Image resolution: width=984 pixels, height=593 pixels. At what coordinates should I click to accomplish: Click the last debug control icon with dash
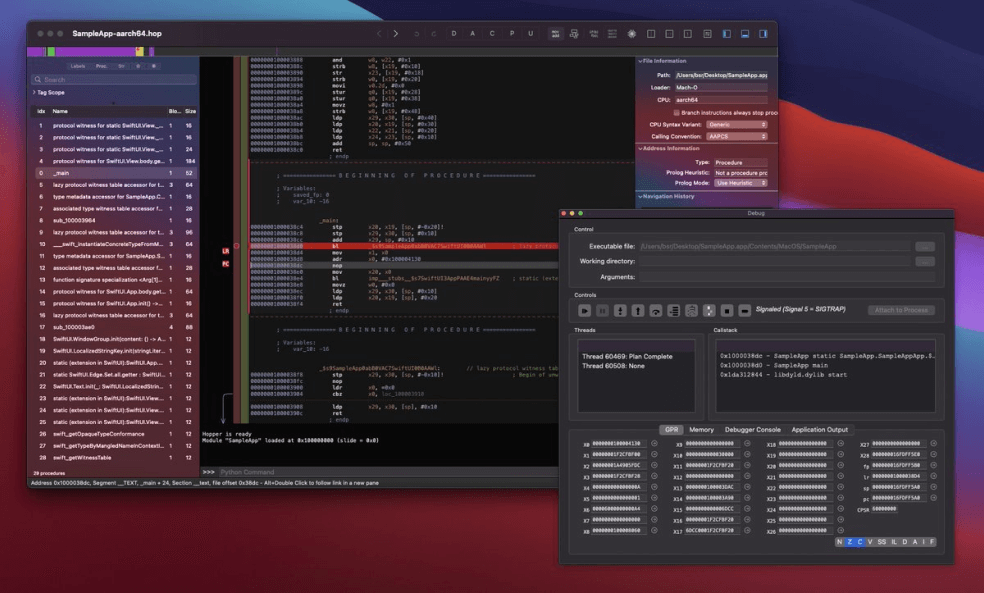point(744,311)
